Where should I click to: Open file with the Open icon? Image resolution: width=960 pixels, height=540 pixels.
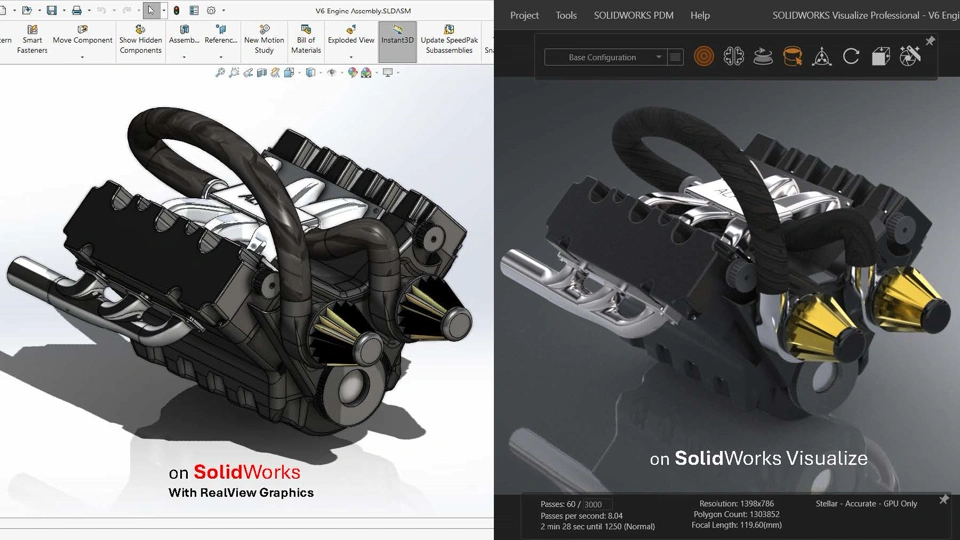(x=26, y=10)
